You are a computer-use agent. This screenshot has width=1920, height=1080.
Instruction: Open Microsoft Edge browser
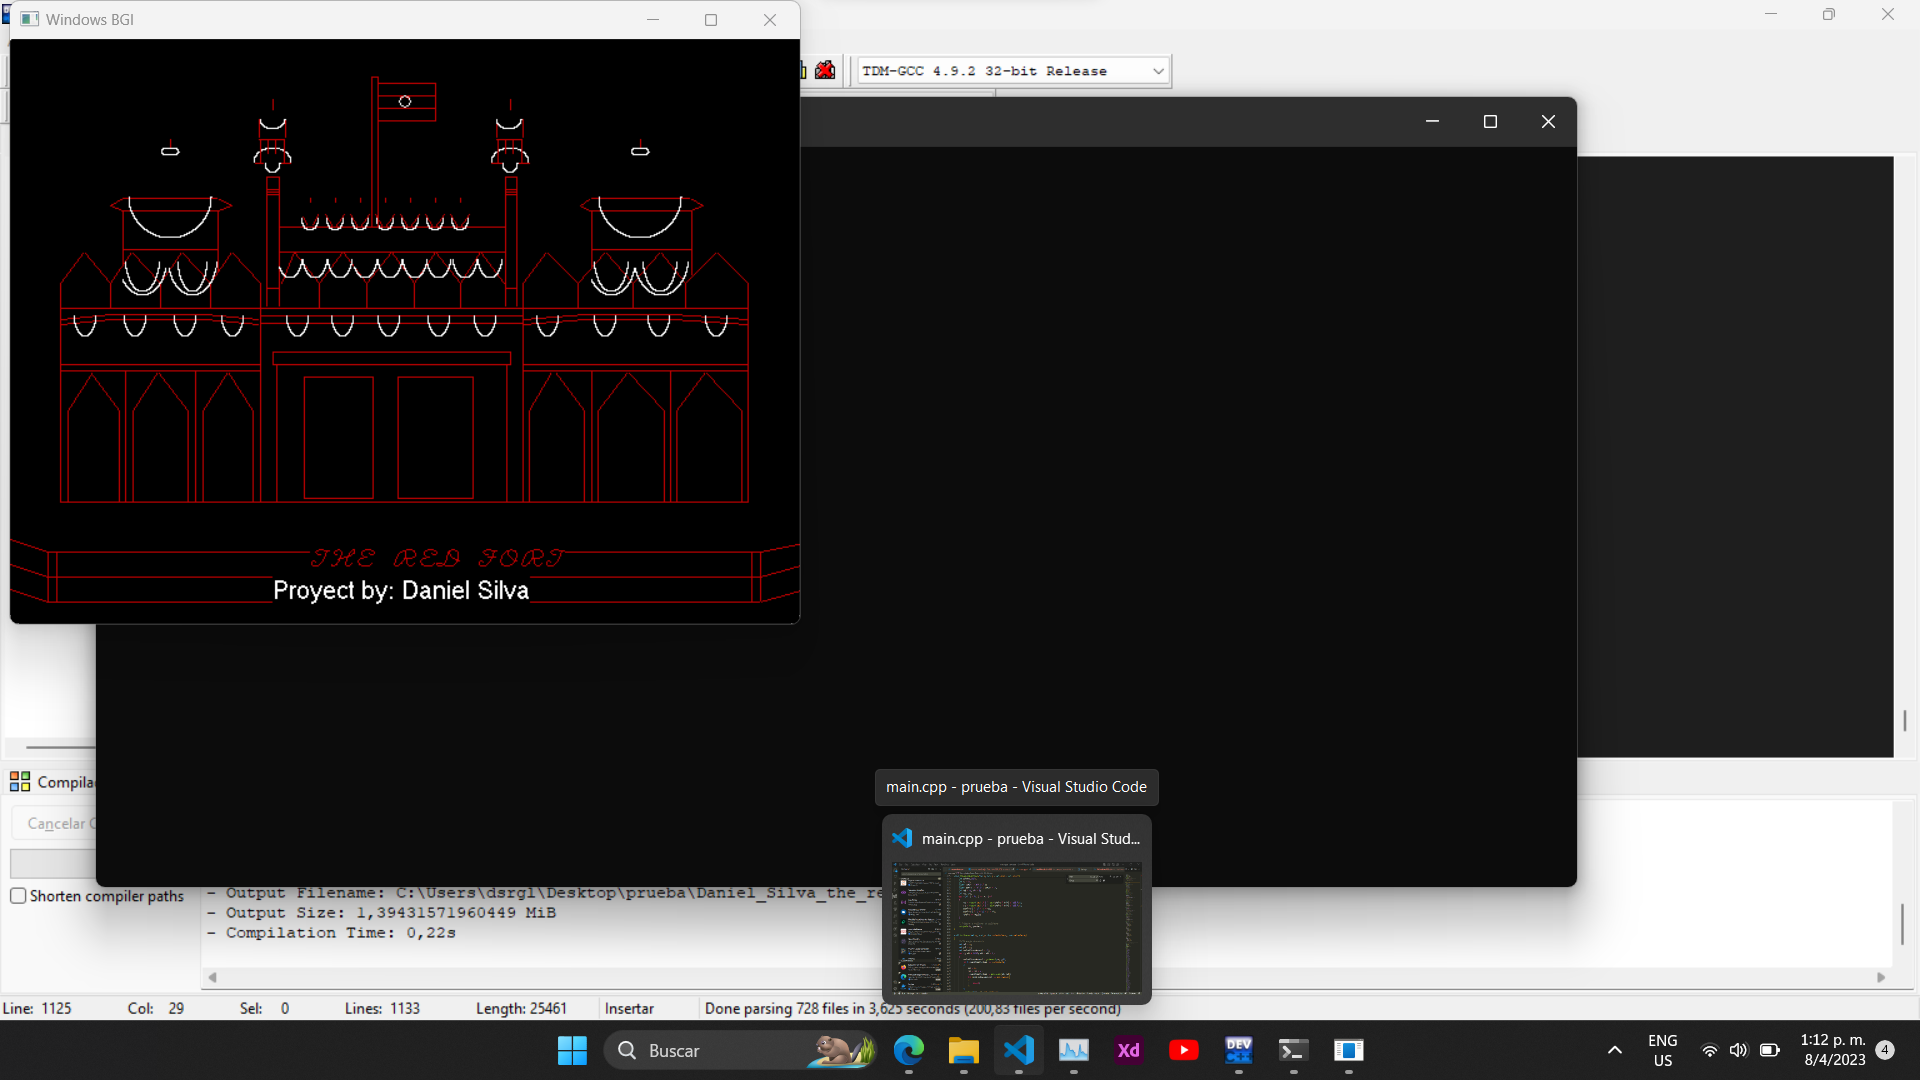[x=908, y=1050]
